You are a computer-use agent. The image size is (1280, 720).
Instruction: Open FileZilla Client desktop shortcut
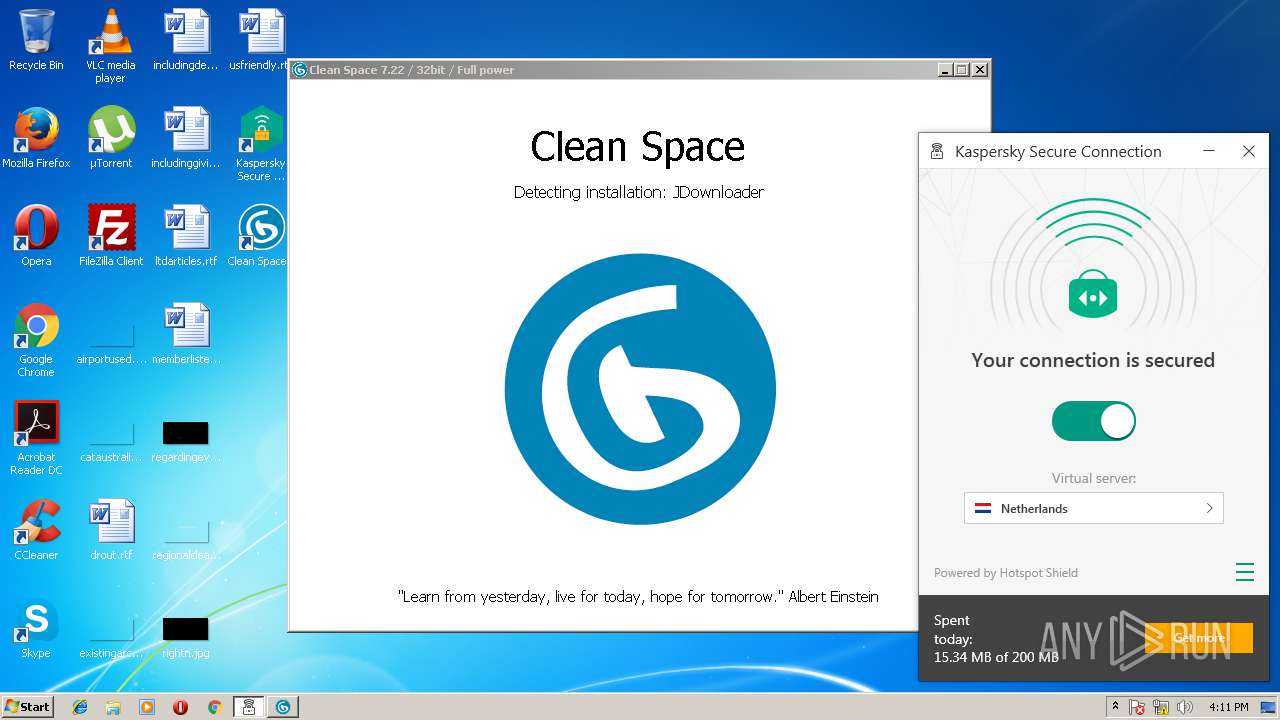click(110, 236)
